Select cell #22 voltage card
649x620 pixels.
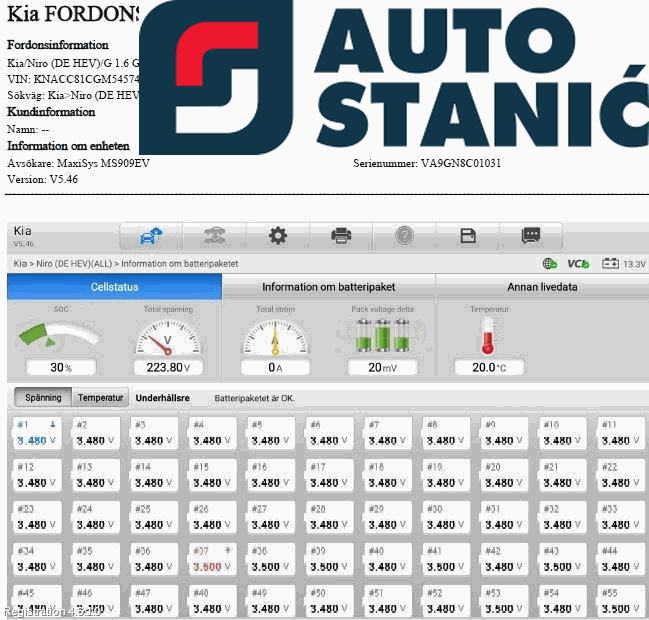click(x=621, y=475)
